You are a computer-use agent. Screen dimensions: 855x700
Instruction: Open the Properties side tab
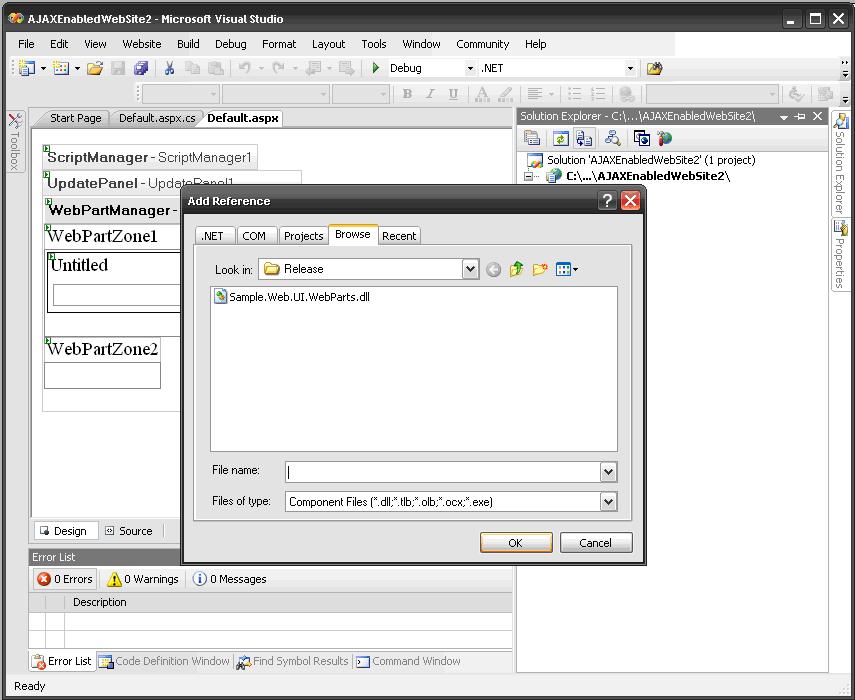840,255
